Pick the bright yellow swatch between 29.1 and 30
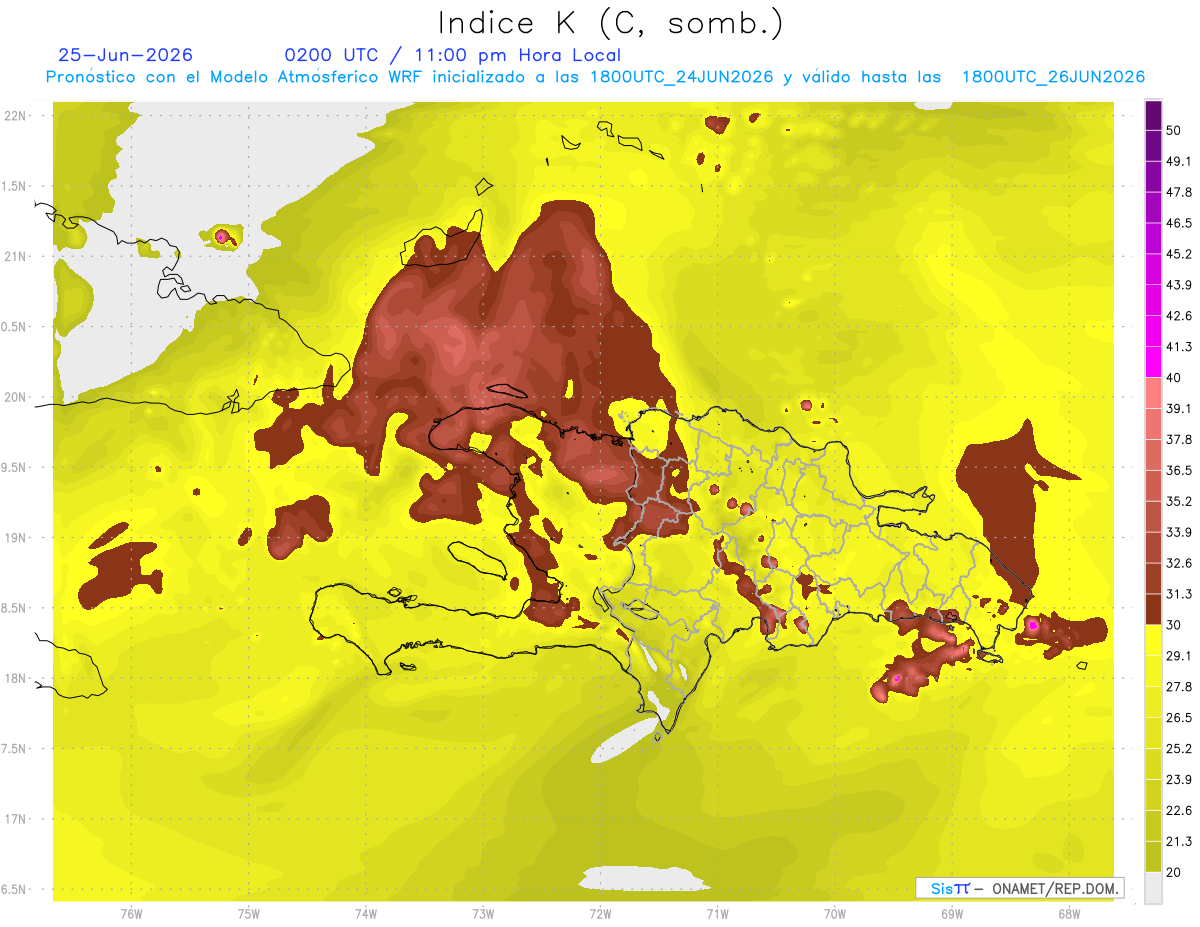The image size is (1200, 927). (x=1153, y=640)
